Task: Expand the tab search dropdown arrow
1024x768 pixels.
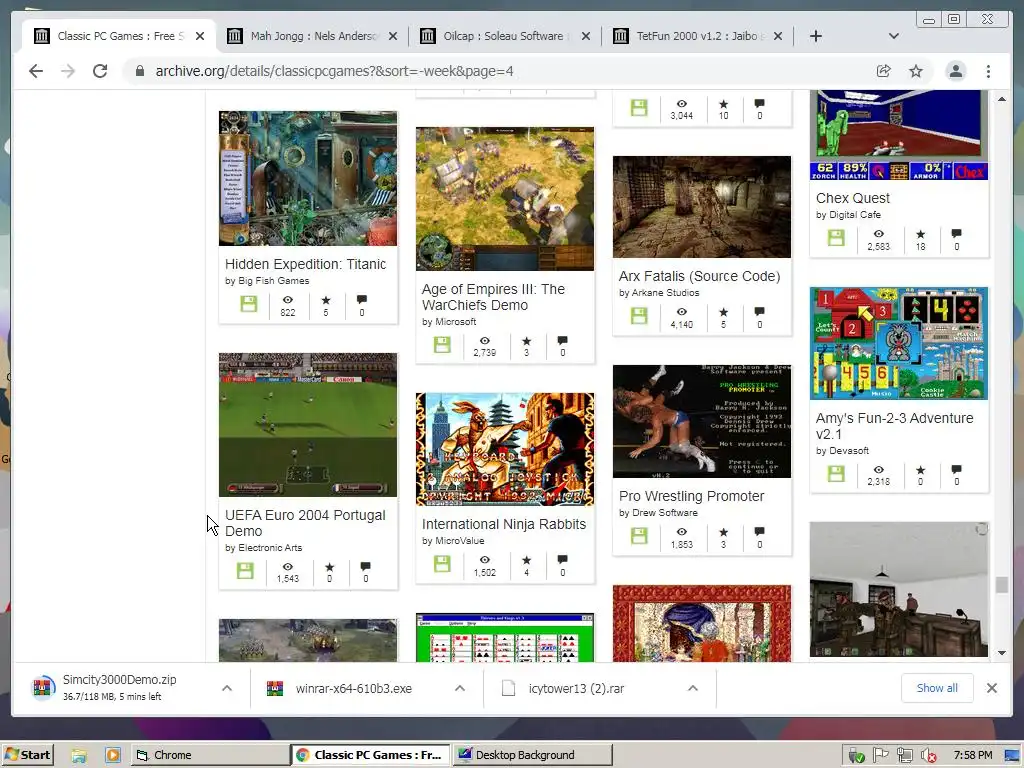Action: [894, 36]
